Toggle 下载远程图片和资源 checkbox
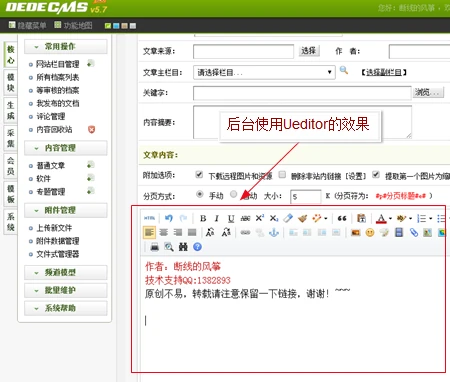The image size is (450, 382). [199, 174]
